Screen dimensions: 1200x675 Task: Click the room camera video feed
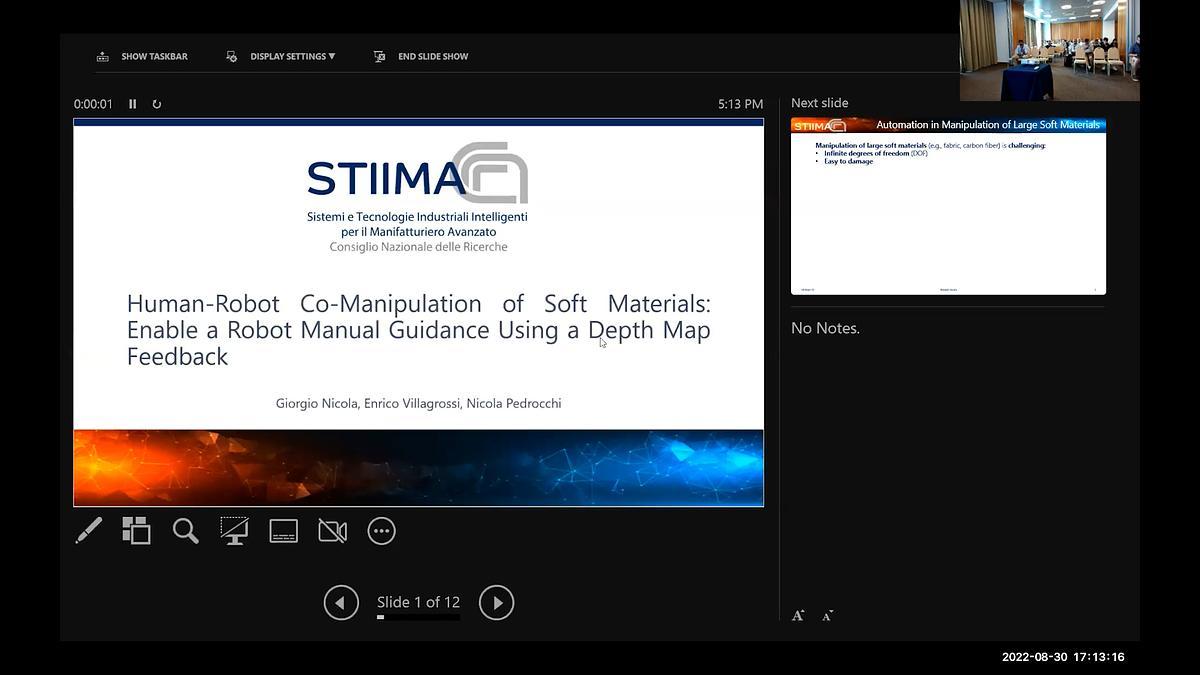1050,50
